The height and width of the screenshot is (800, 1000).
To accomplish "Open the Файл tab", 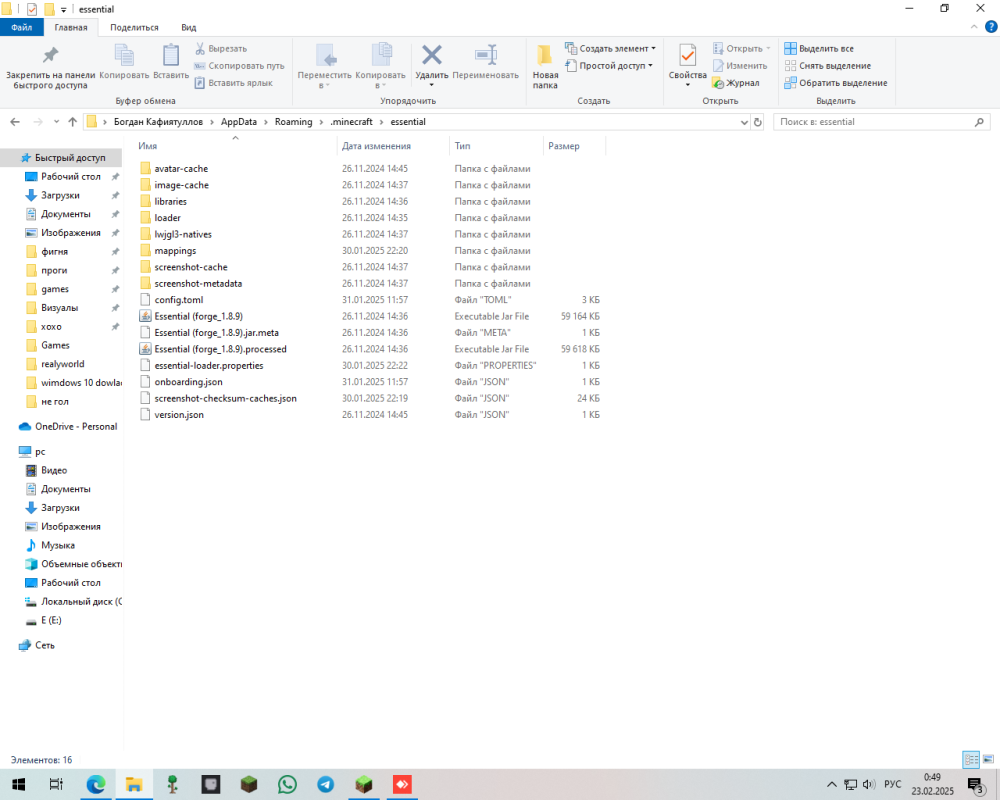I will [22, 27].
